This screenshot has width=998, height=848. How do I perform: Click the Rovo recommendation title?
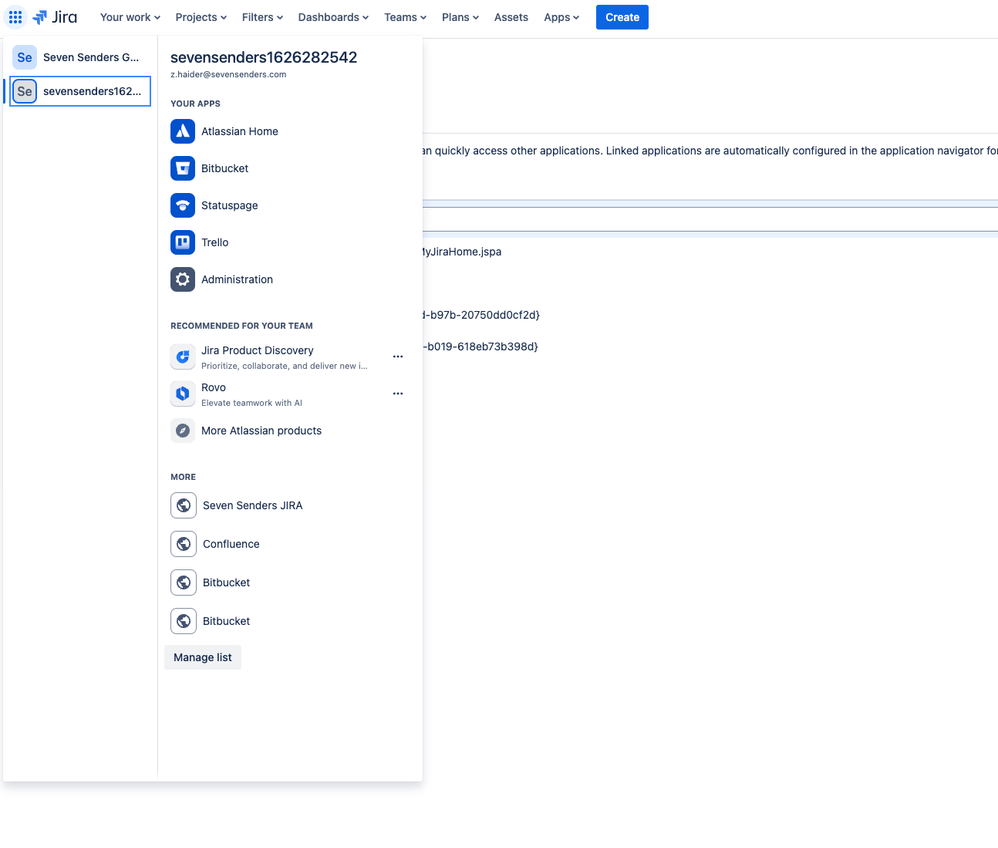(213, 387)
